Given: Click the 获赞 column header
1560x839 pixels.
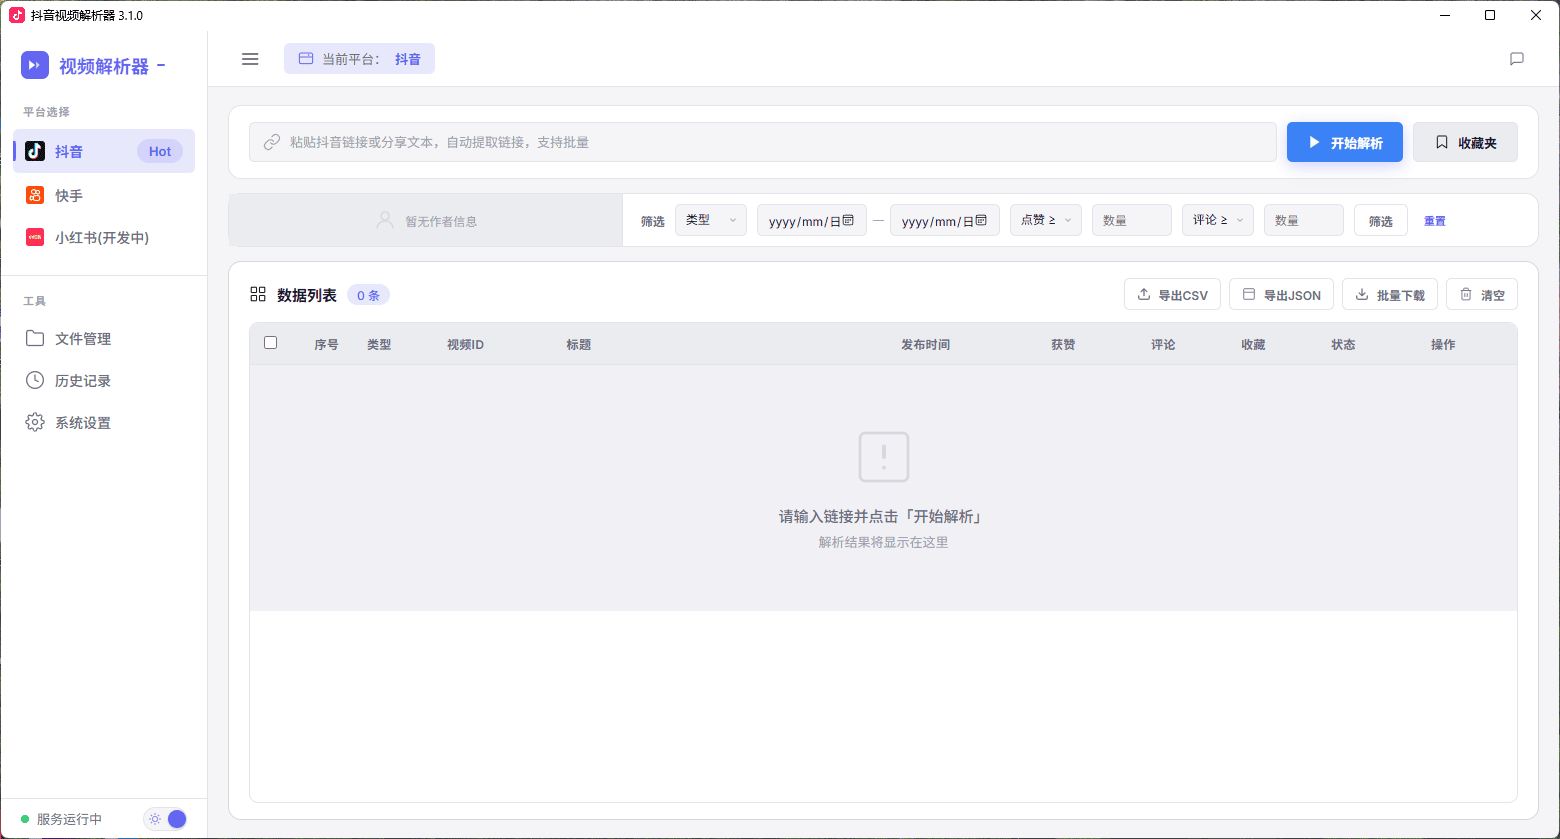Looking at the screenshot, I should (1063, 344).
